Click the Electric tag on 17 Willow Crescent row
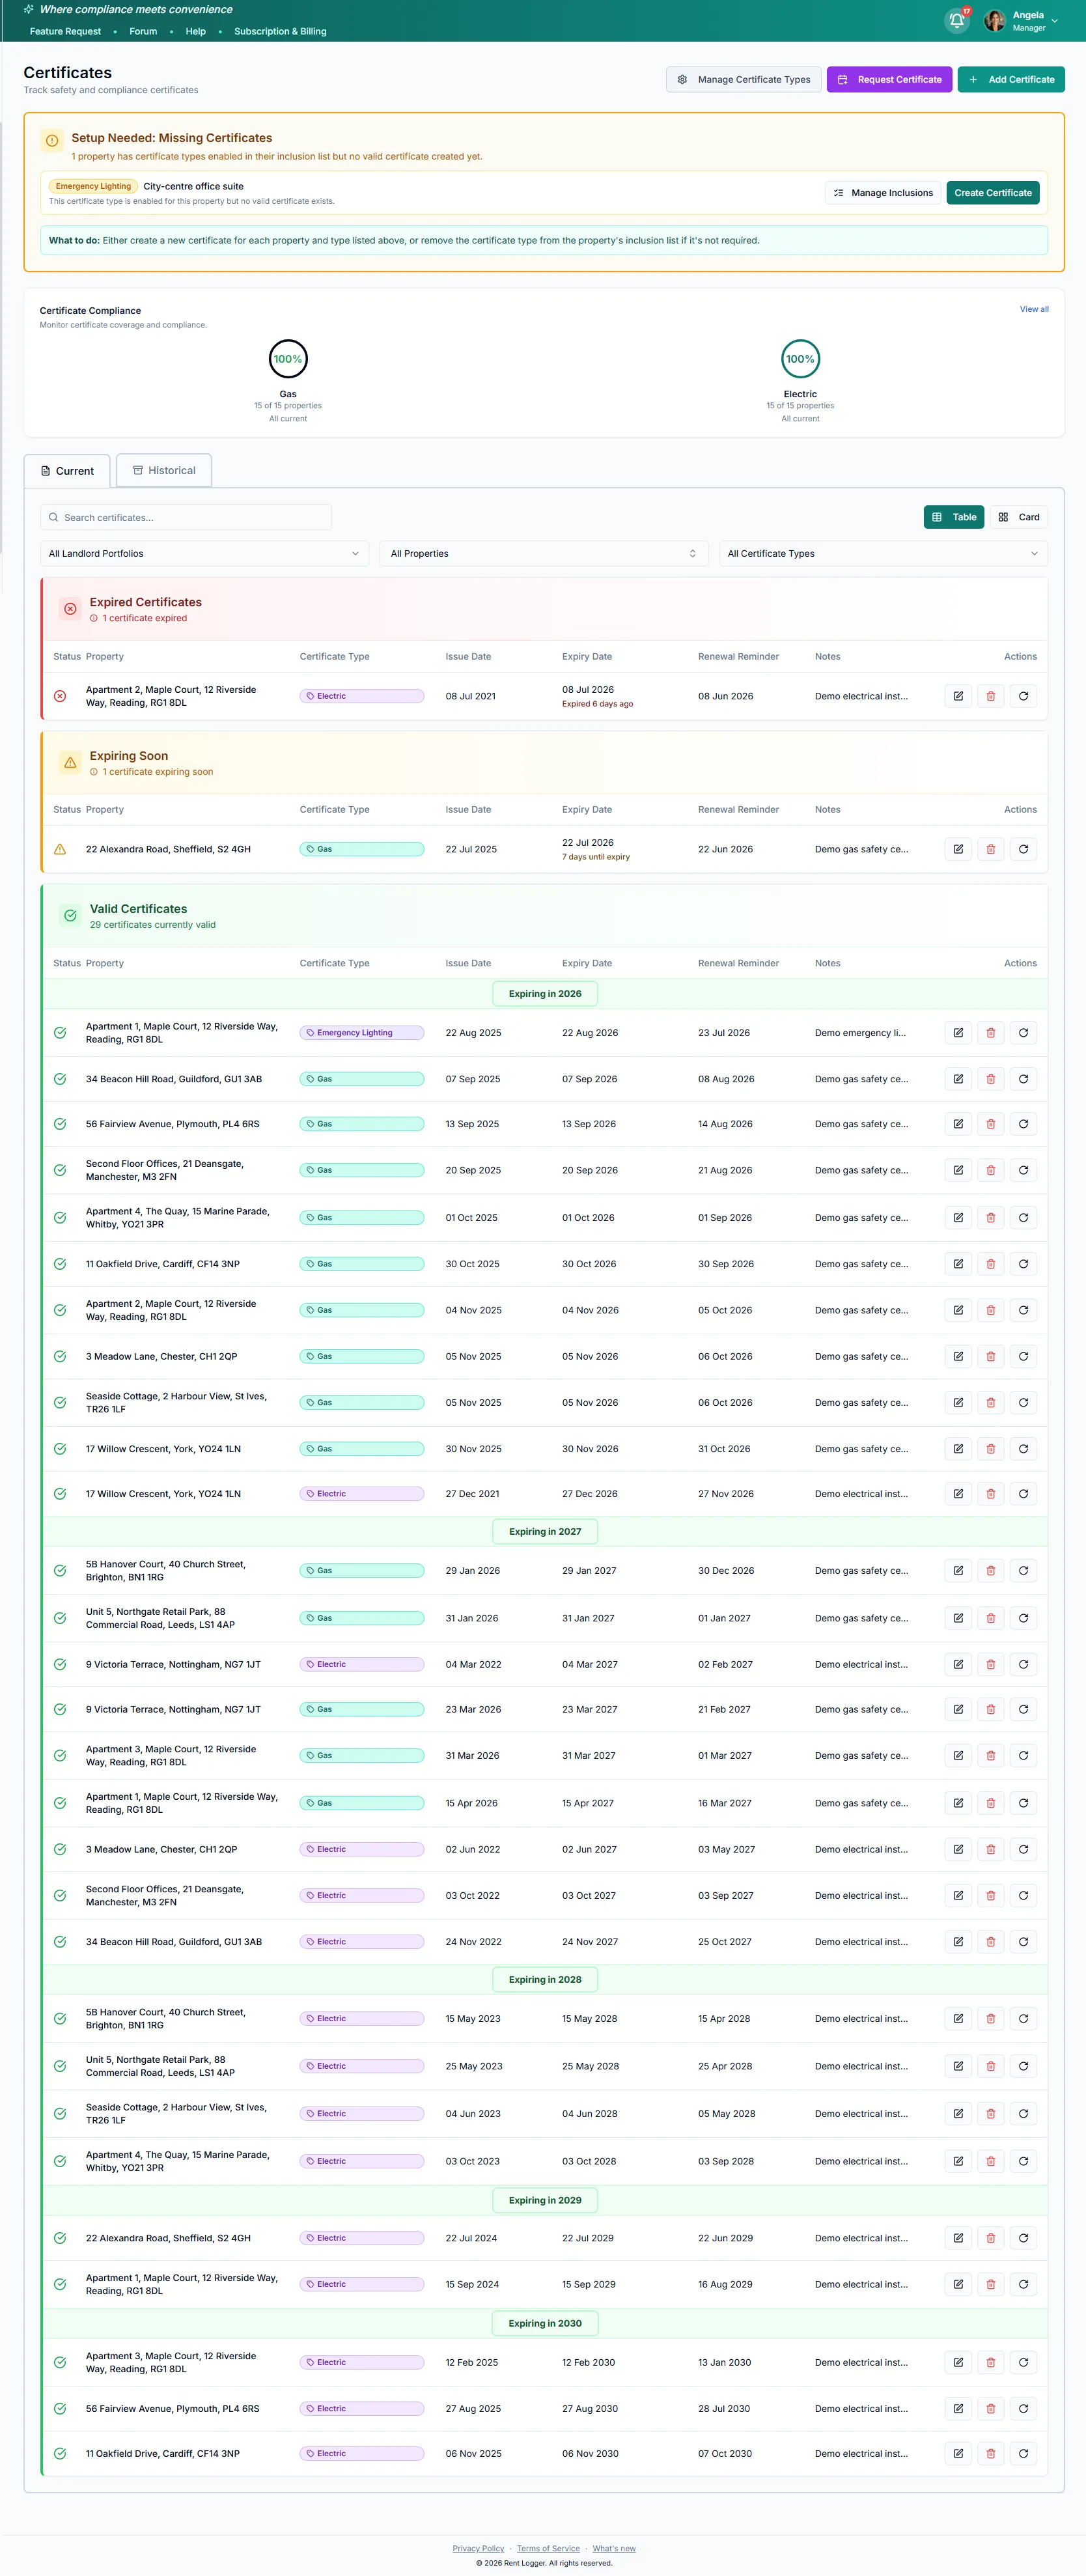 point(362,1494)
